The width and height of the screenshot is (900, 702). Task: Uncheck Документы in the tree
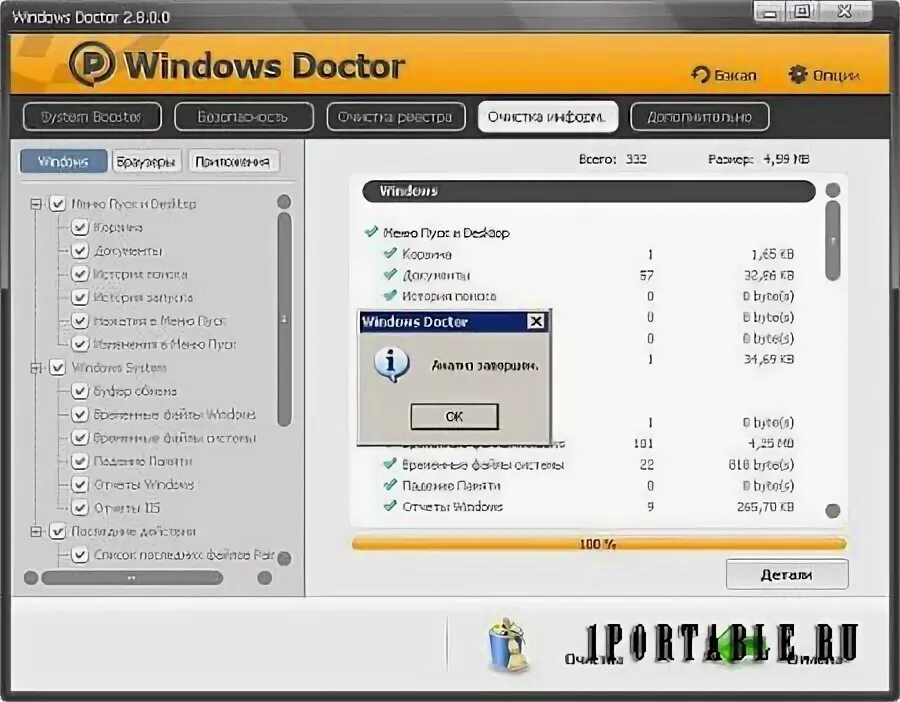[x=79, y=251]
